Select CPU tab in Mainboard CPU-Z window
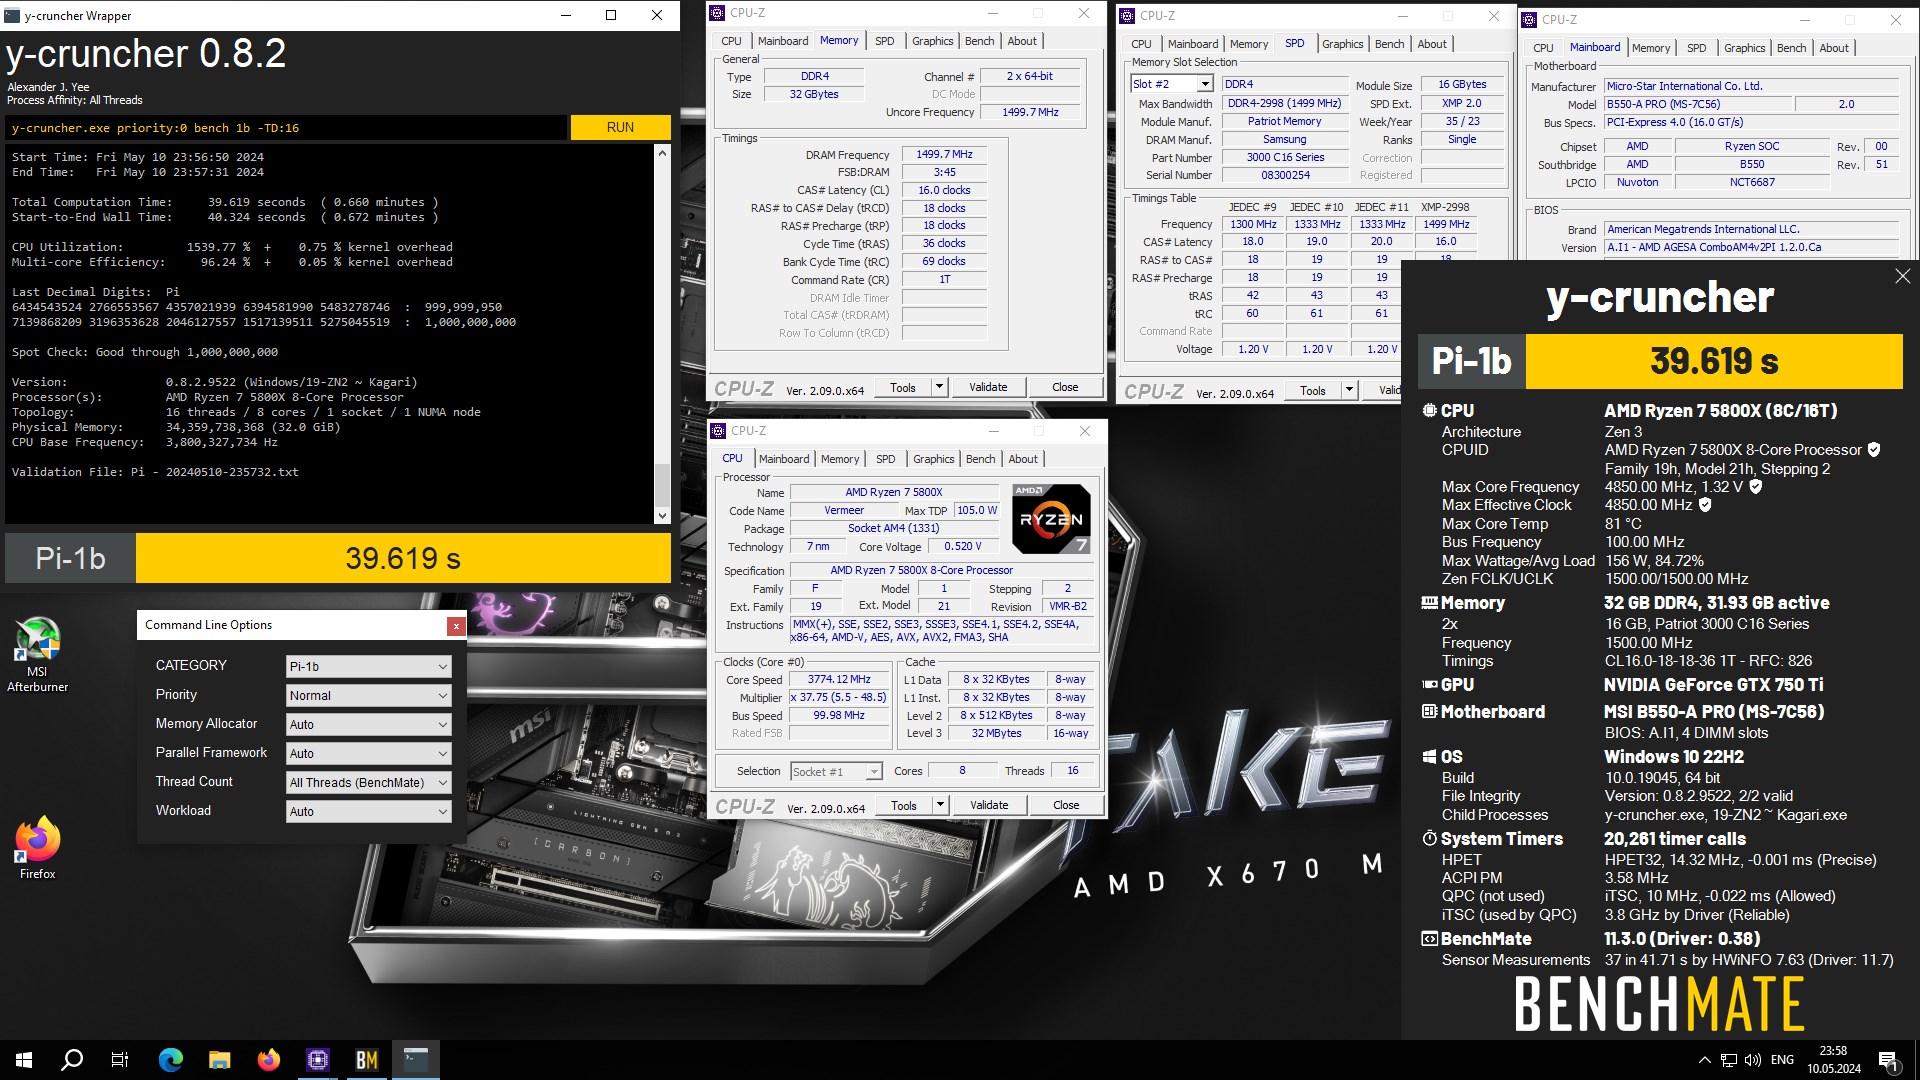The width and height of the screenshot is (1920, 1080). [x=1543, y=48]
